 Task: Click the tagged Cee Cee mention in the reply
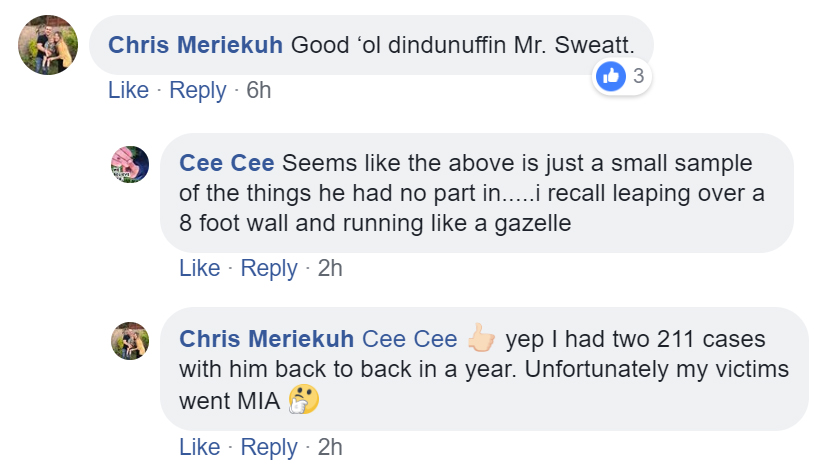coord(409,339)
